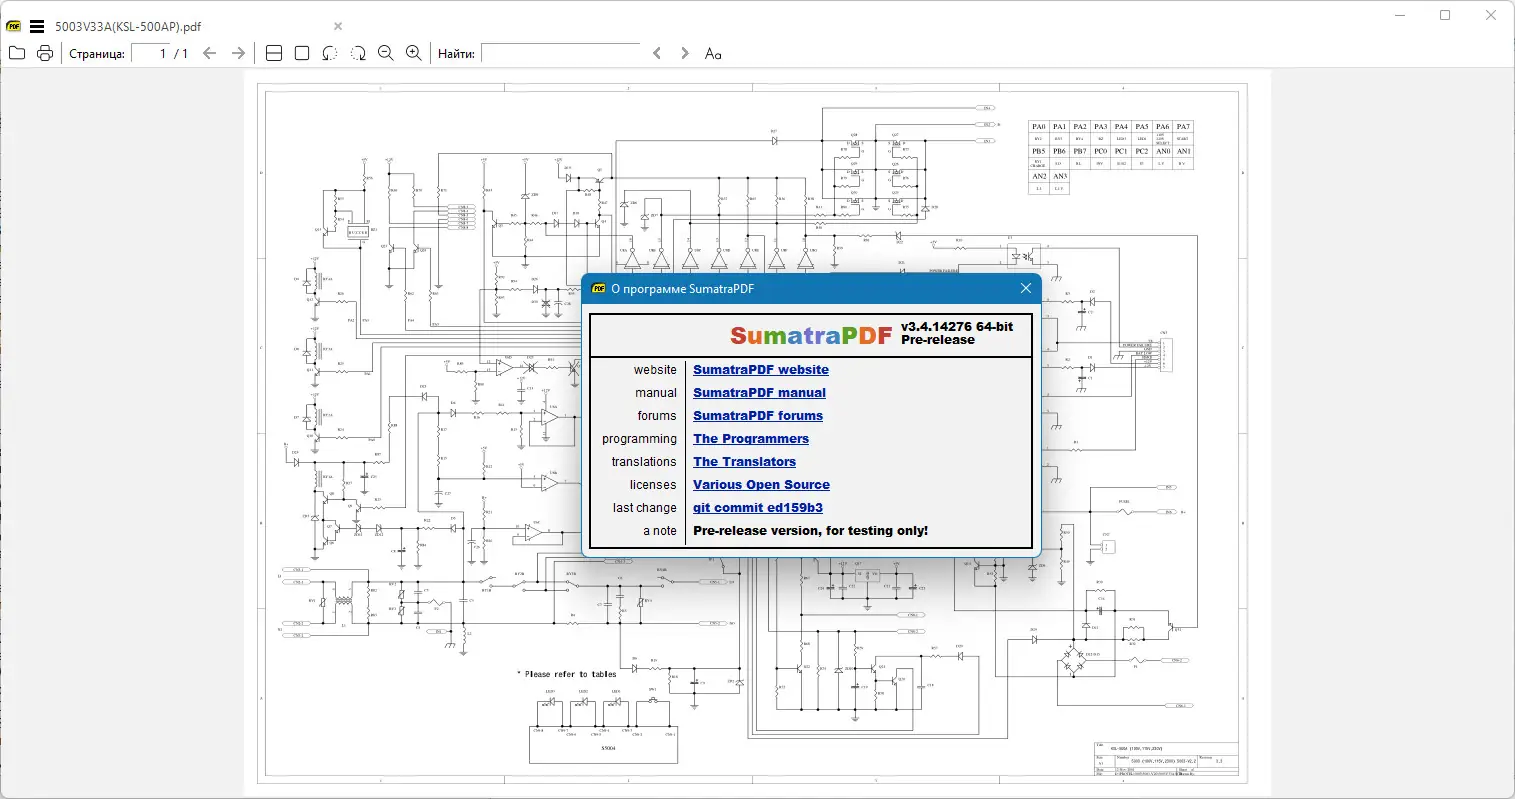Image resolution: width=1515 pixels, height=799 pixels.
Task: Print the current document
Action: coord(45,53)
